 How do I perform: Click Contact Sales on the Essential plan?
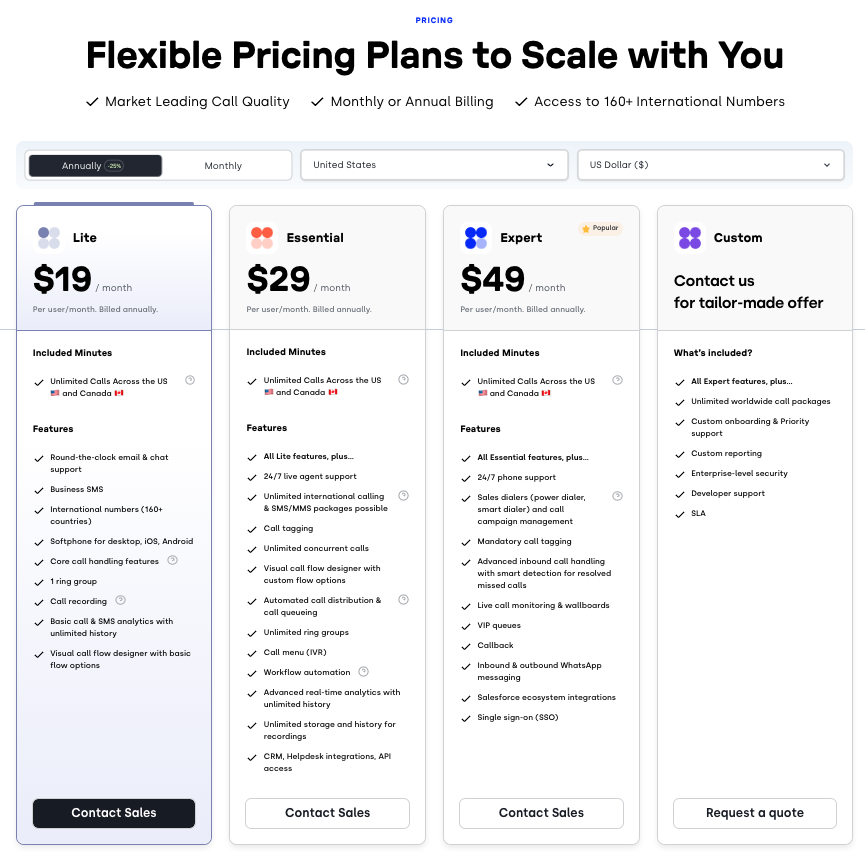[328, 813]
